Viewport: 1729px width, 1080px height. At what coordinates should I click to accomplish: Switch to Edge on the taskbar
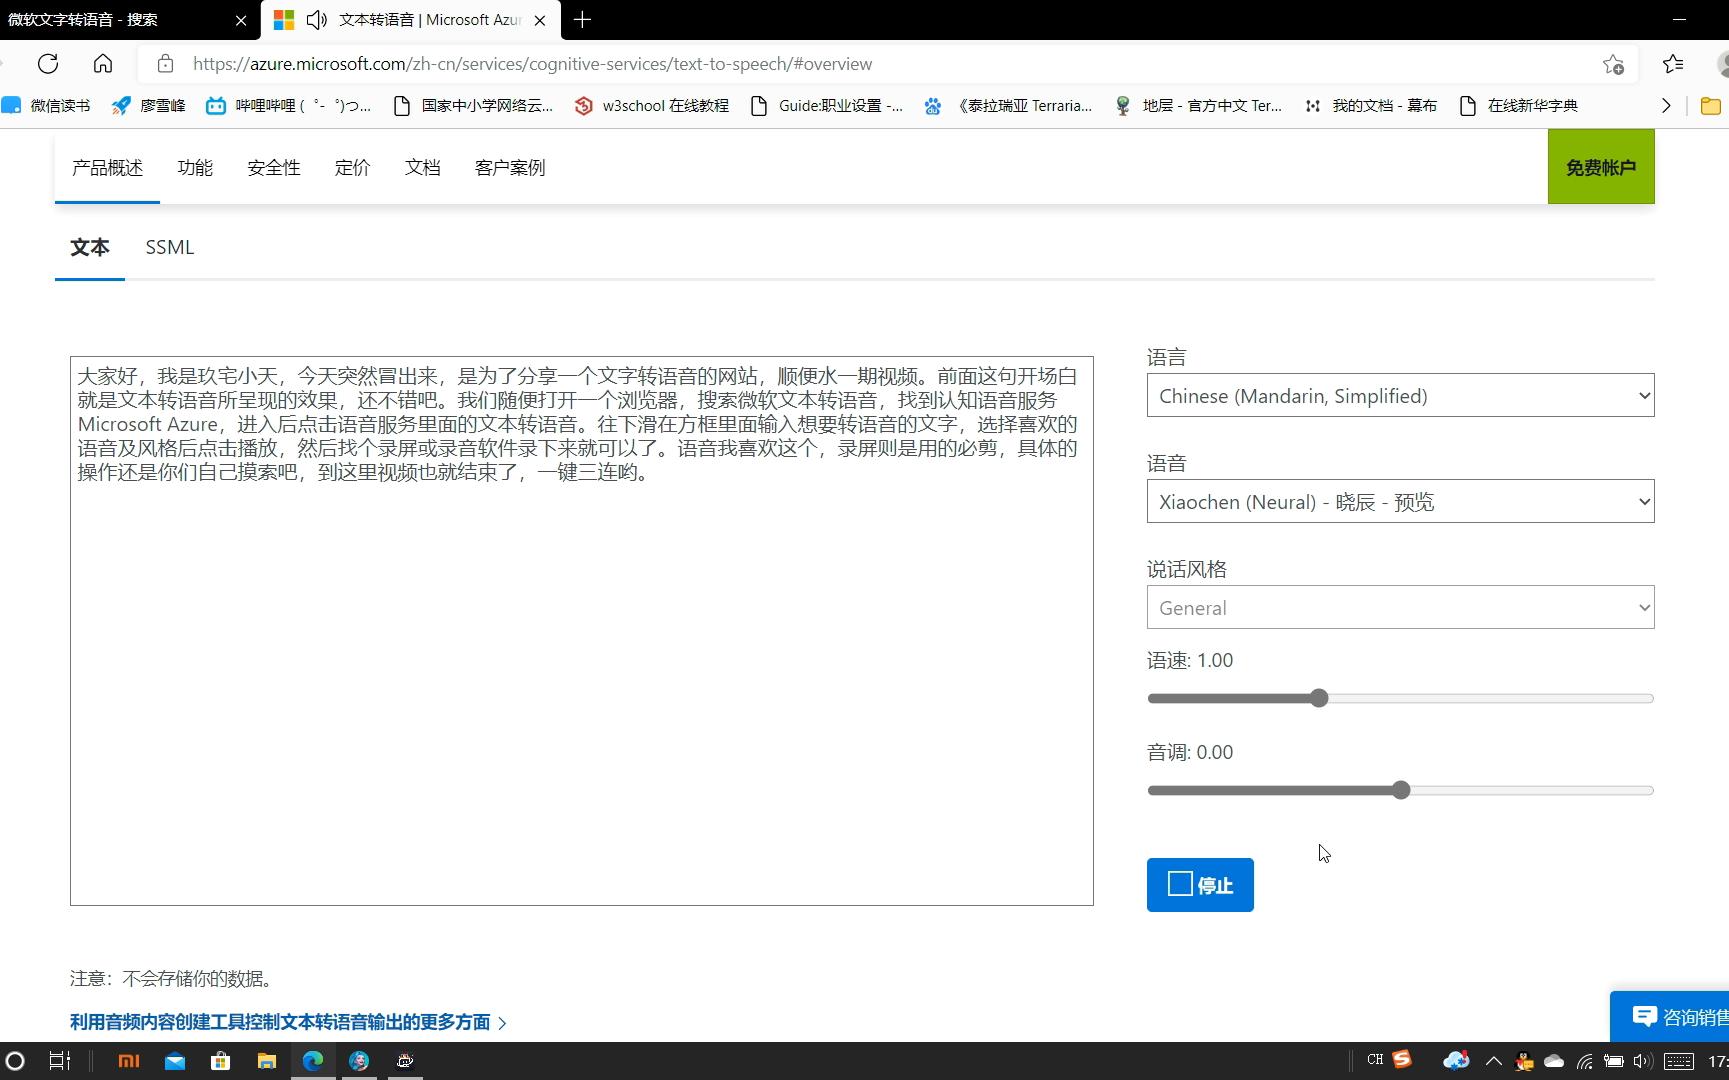coord(313,1061)
